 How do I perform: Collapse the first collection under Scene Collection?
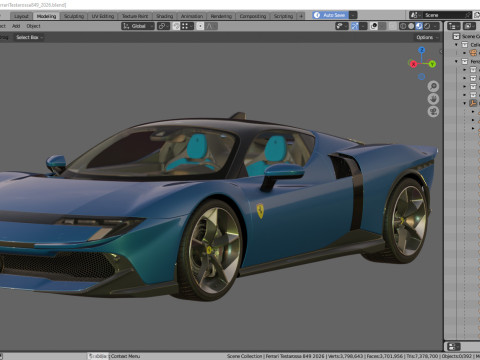[456, 45]
